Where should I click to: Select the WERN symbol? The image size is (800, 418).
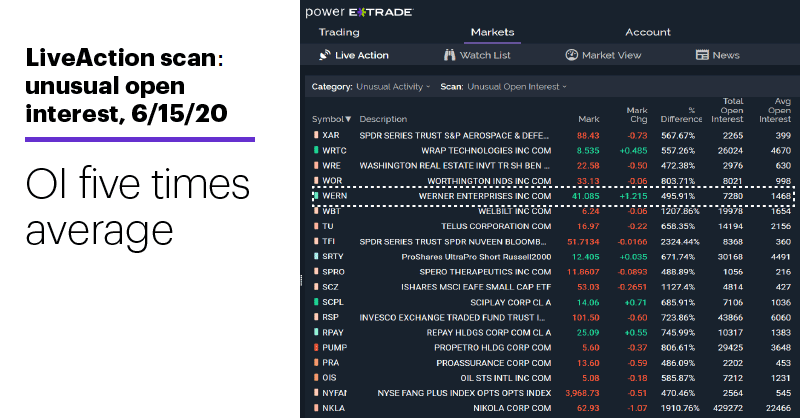click(335, 195)
